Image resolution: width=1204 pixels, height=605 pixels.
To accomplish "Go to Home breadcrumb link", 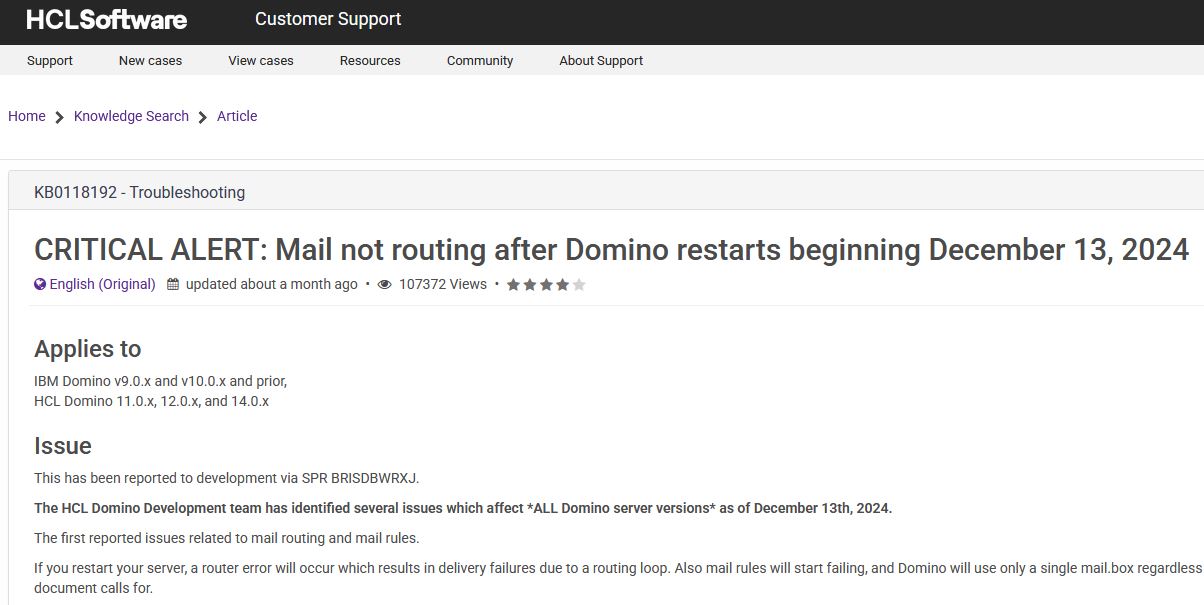I will click(x=27, y=116).
